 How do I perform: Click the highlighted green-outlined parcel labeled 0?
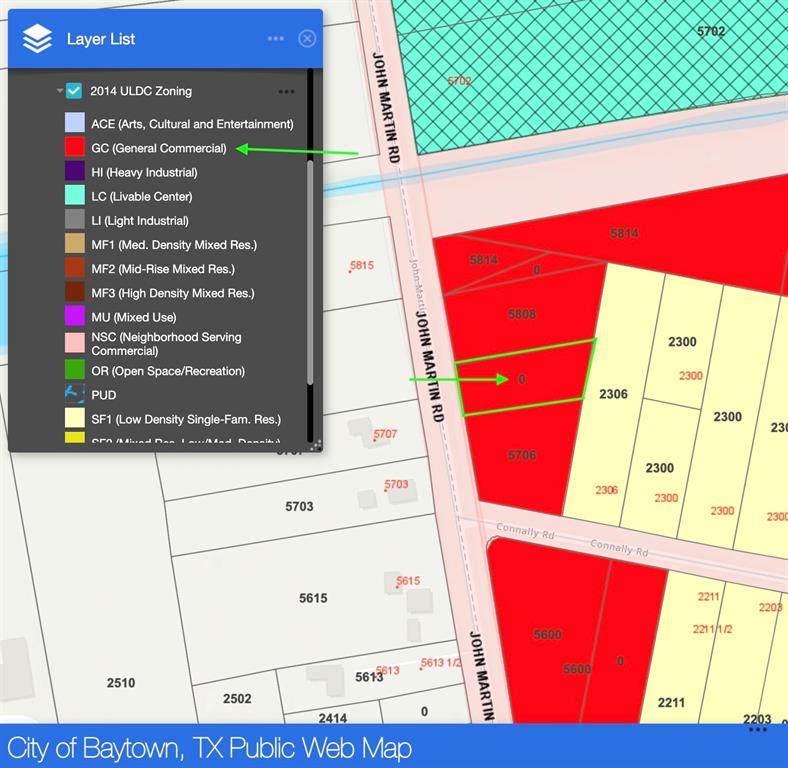pyautogui.click(x=523, y=380)
